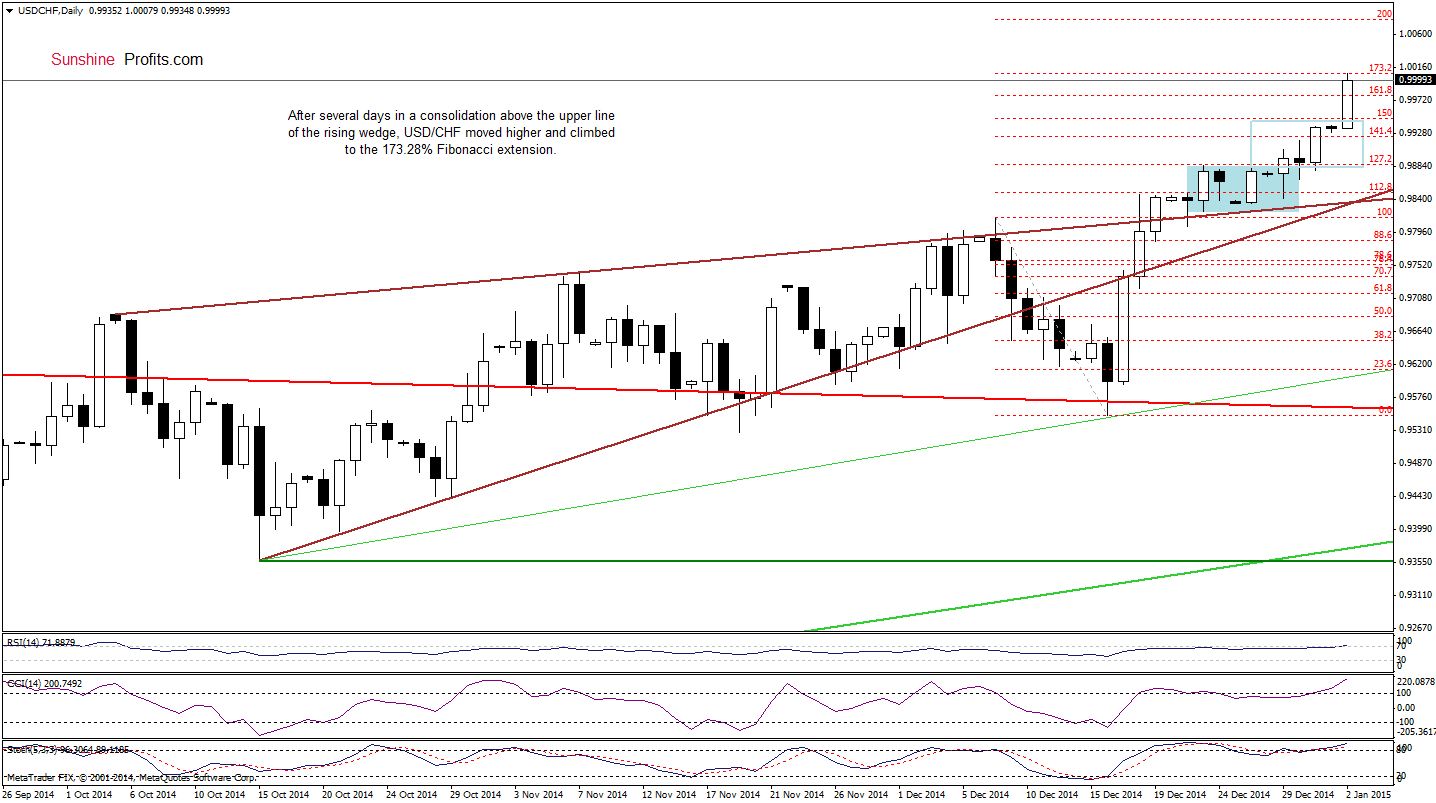Click the 0.93550 price axis value
This screenshot has width=1436, height=803.
point(1414,562)
